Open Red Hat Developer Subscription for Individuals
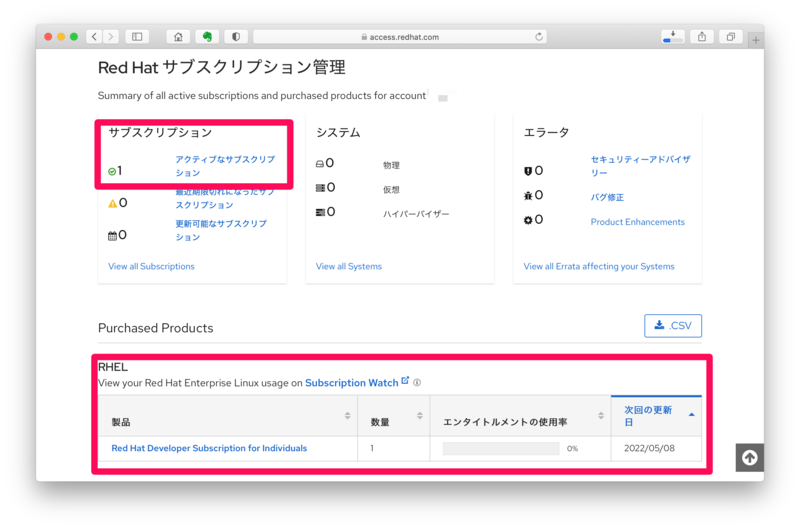The image size is (800, 529). coord(209,448)
